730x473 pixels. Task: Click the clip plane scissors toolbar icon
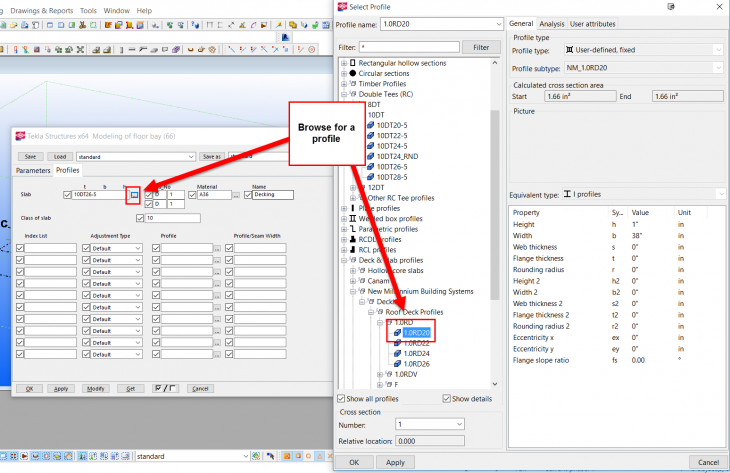click(82, 25)
